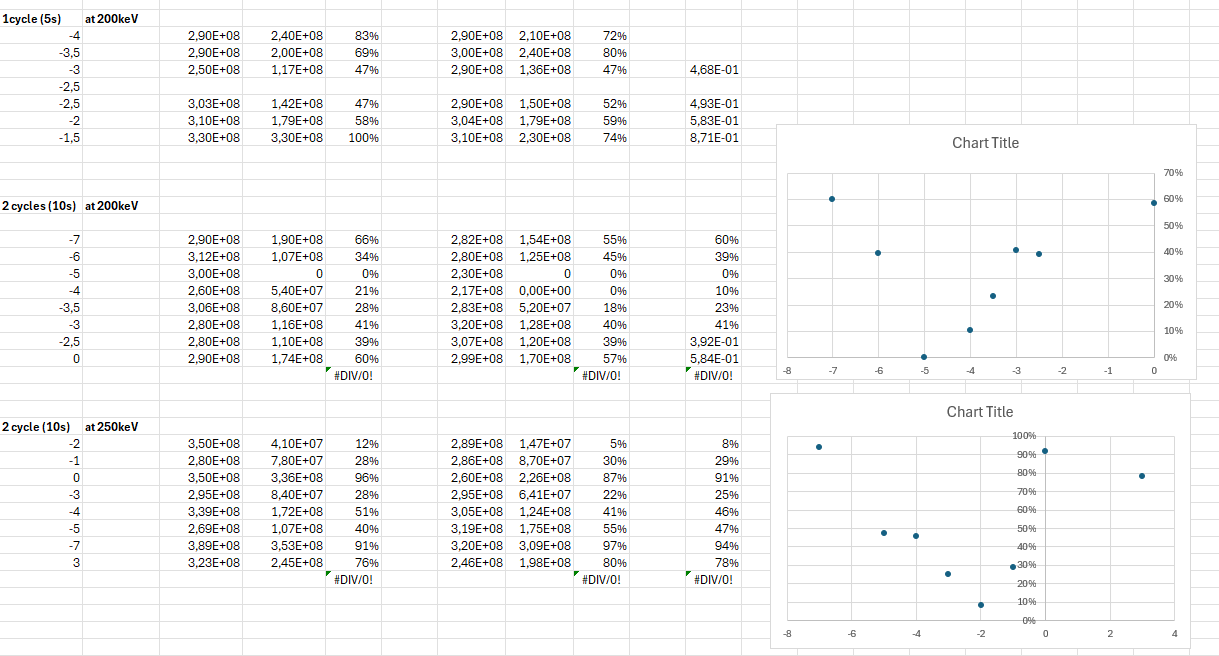Select the 3,12E+08 cell
The width and height of the screenshot is (1219, 656).
(x=201, y=257)
